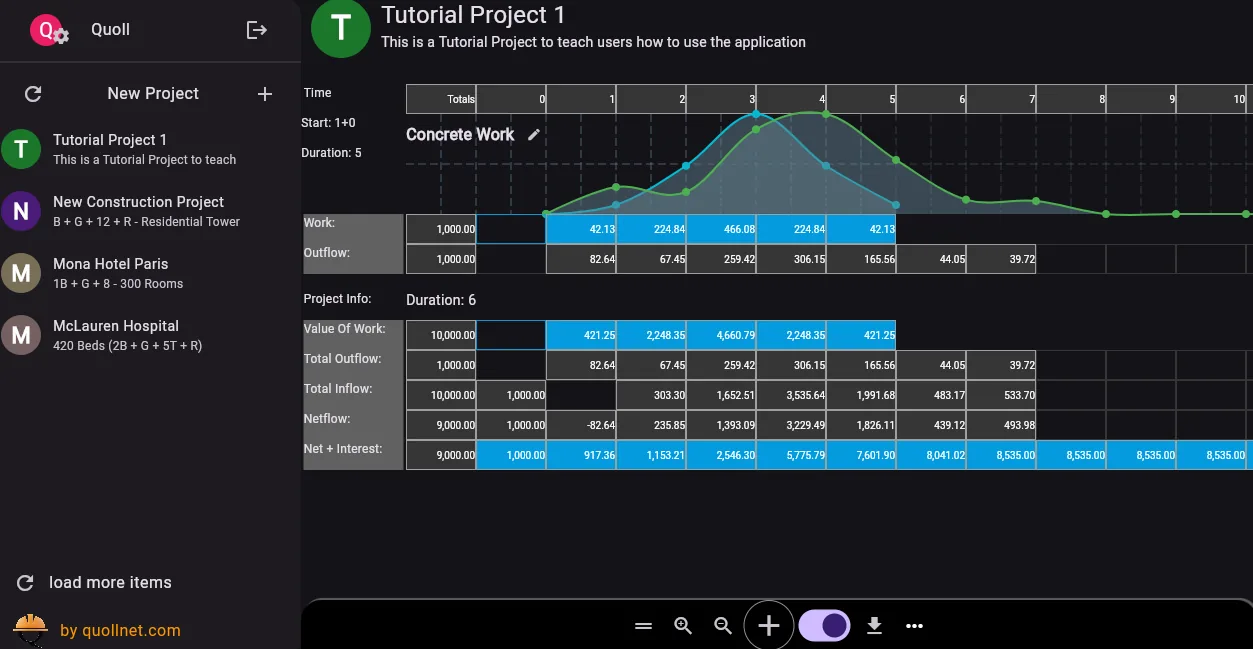Flip the purple toggle switch
The width and height of the screenshot is (1253, 649).
pyautogui.click(x=823, y=624)
